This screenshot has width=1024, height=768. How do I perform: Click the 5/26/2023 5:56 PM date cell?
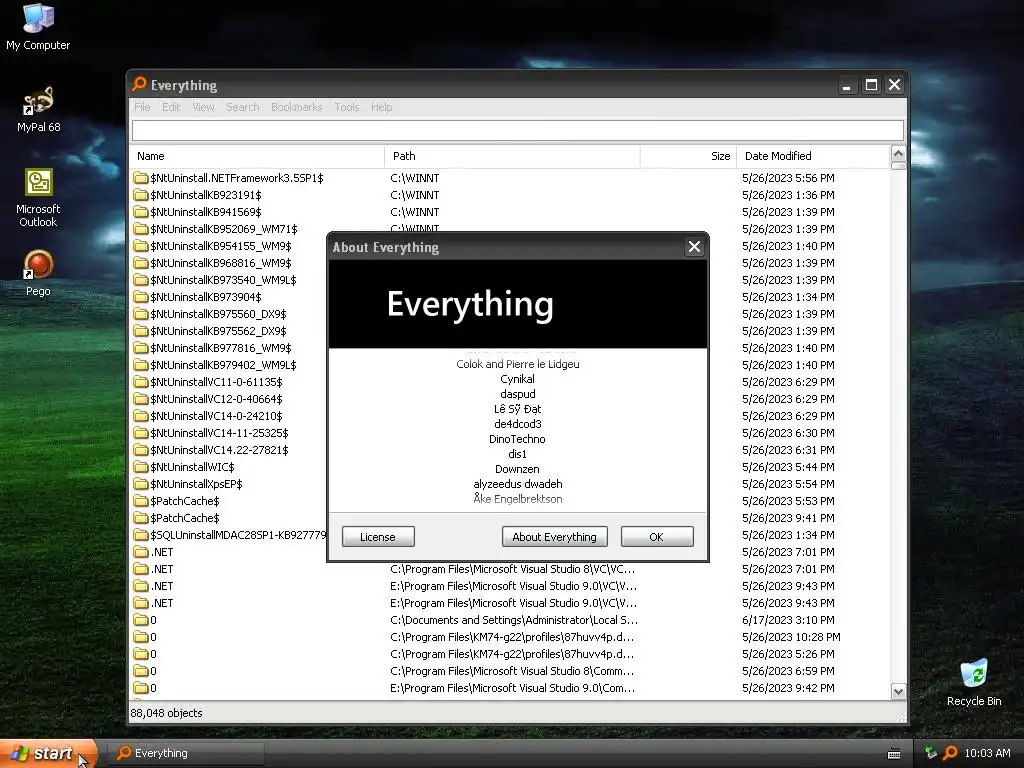coord(788,178)
